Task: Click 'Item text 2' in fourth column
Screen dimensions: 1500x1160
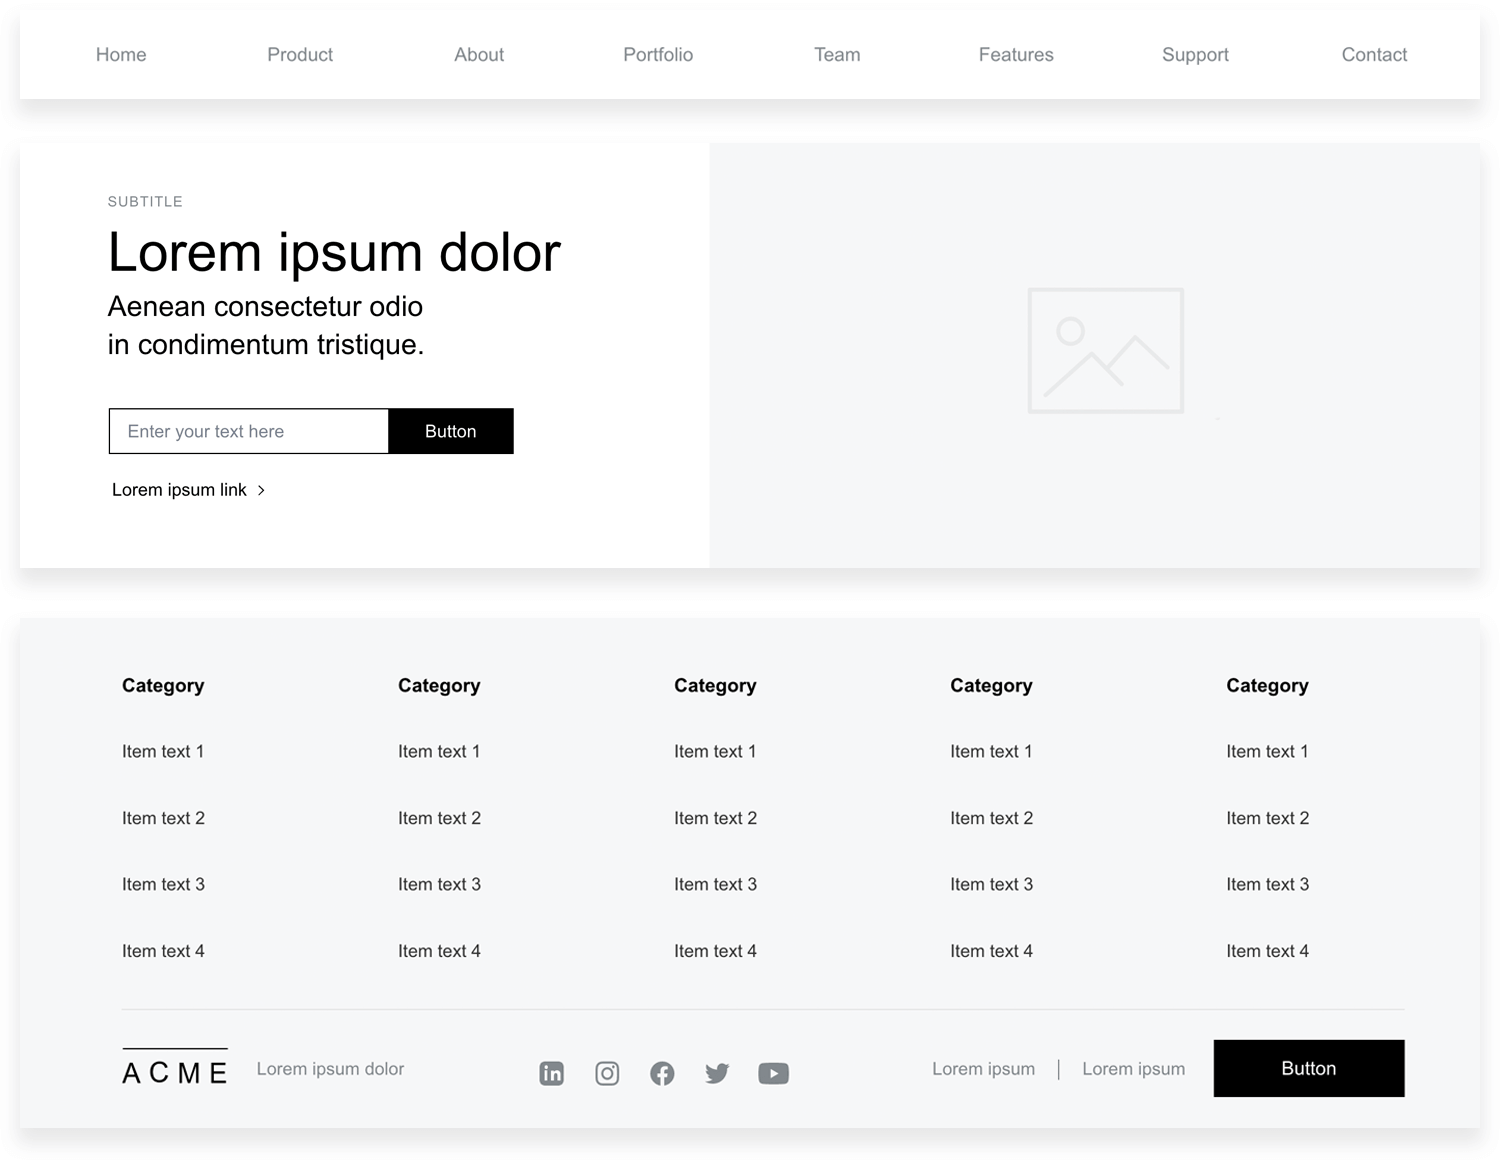Action: tap(991, 818)
